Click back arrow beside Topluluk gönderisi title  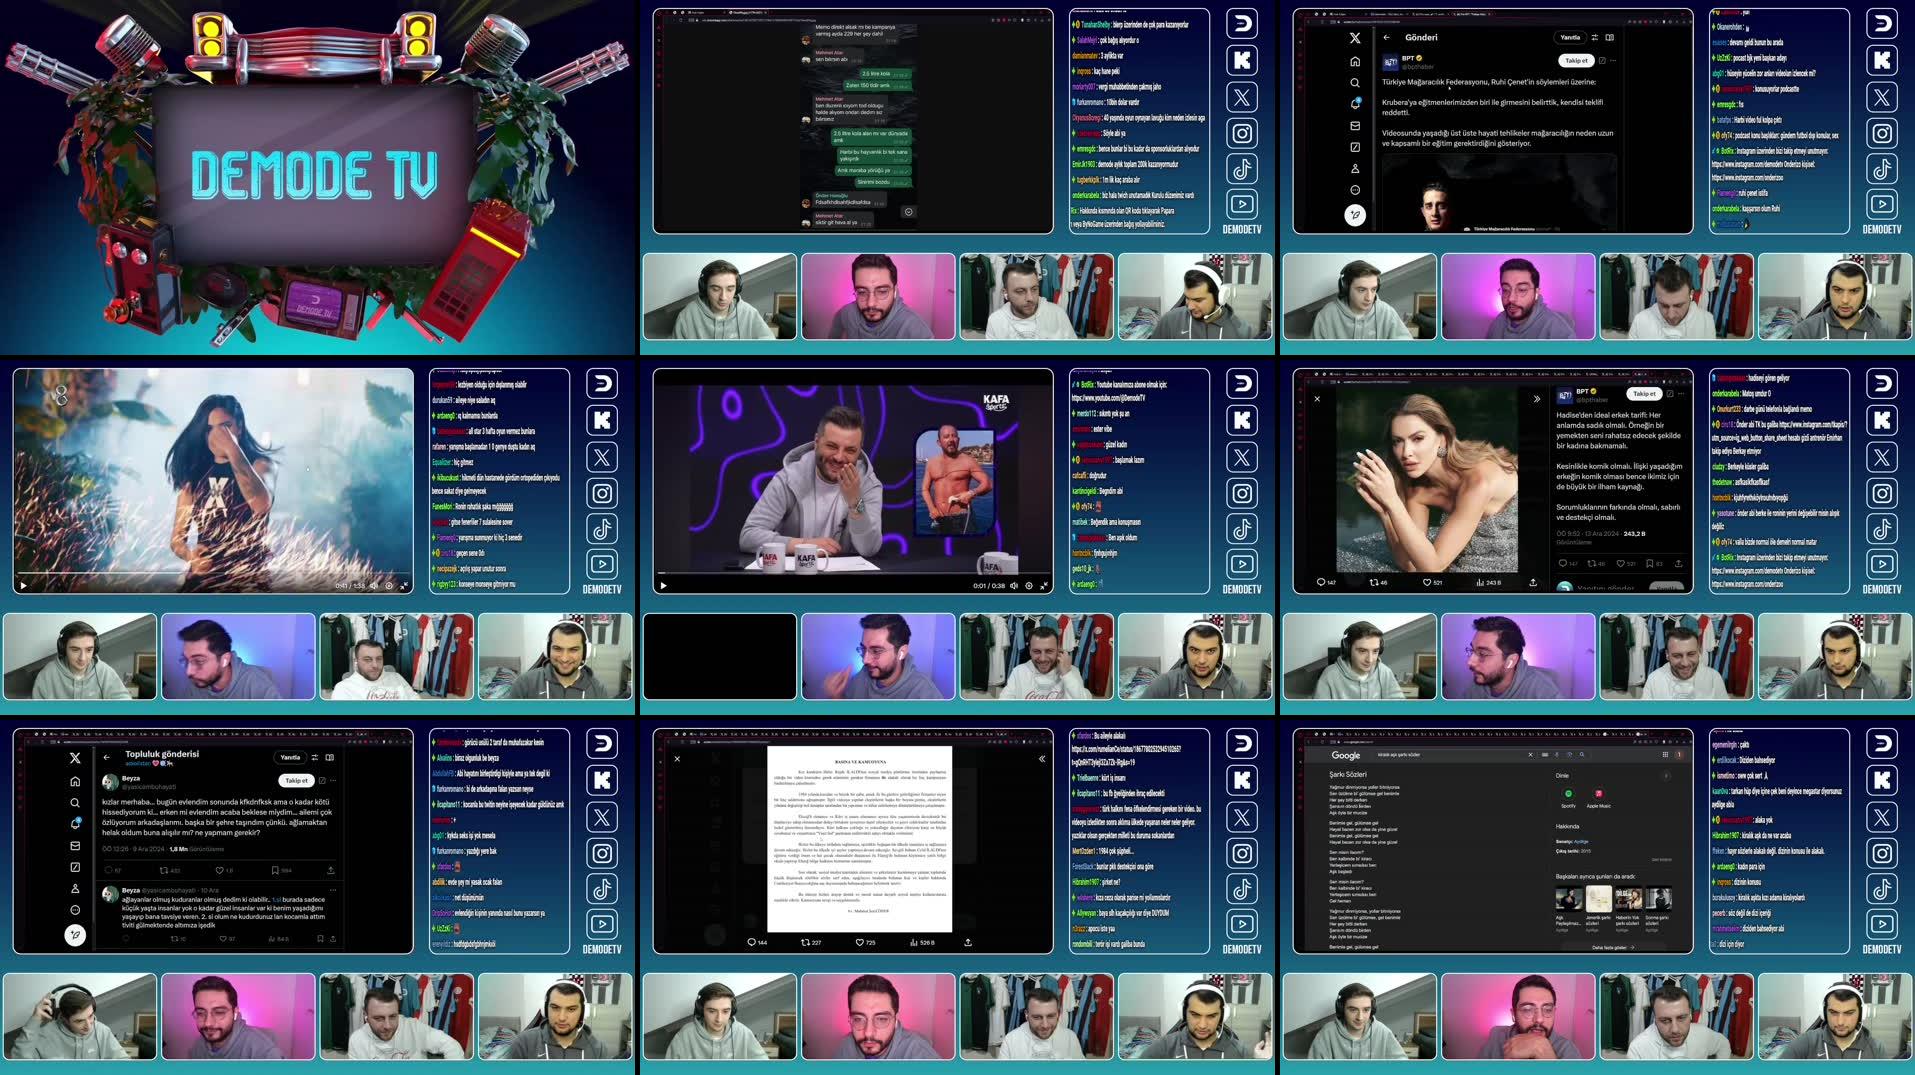tap(107, 757)
